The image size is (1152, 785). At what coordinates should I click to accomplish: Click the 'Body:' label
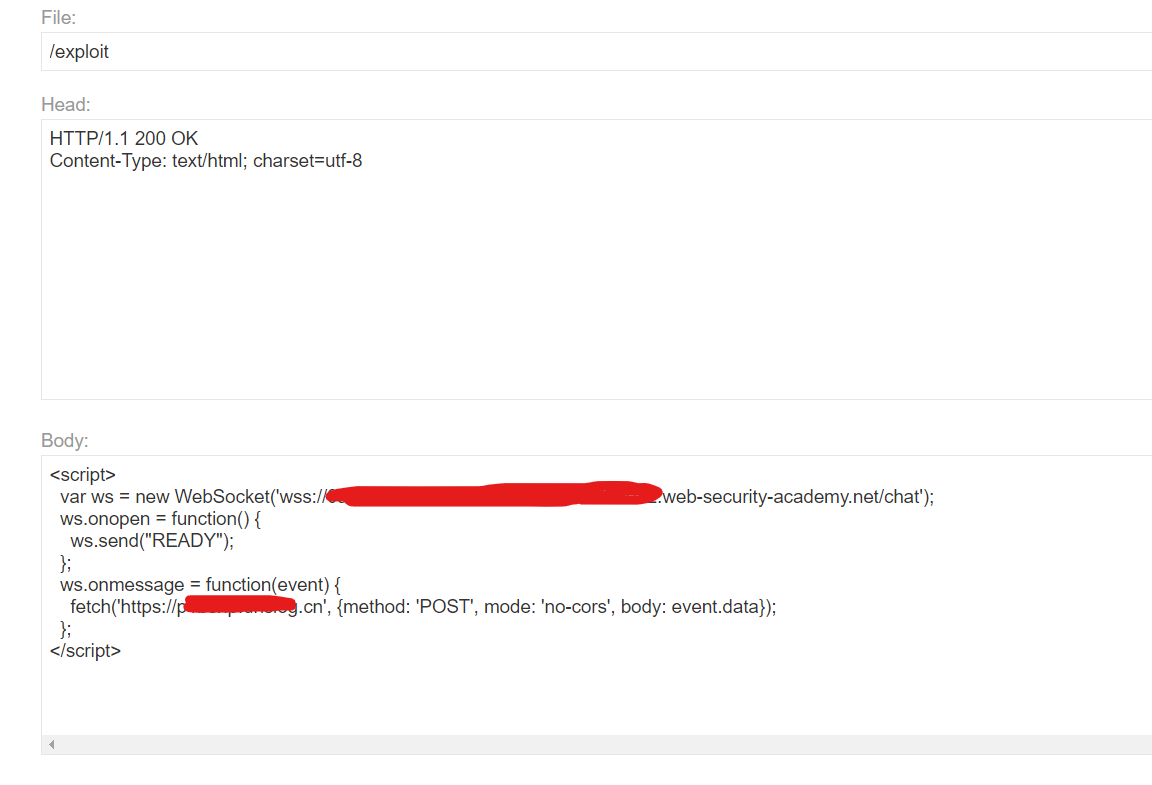click(x=65, y=440)
